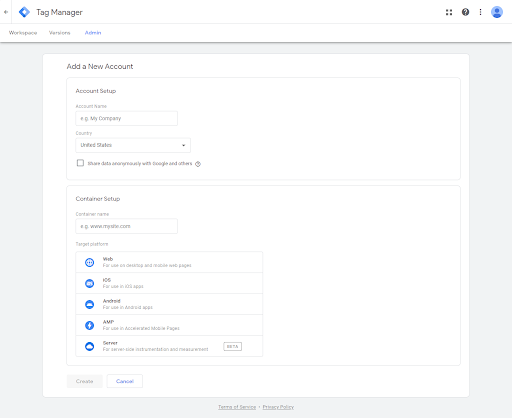512x418 pixels.
Task: Click the Account Name input field
Action: coord(127,118)
